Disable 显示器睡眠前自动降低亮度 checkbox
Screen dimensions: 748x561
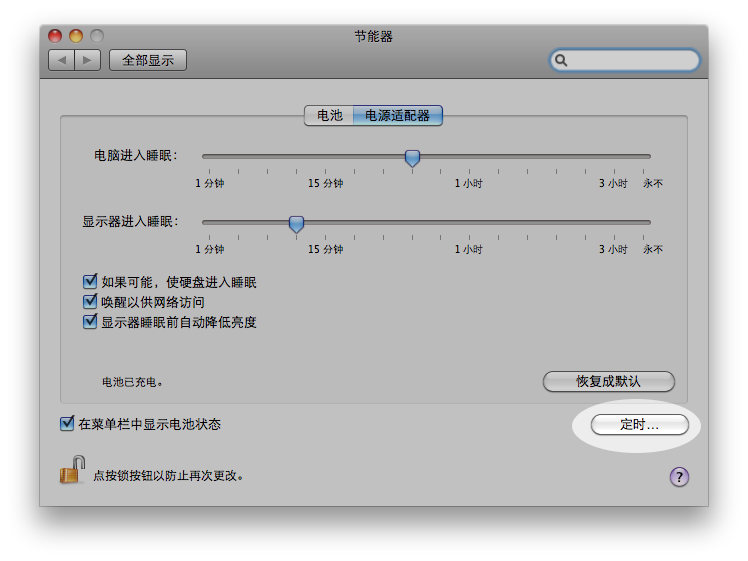(x=90, y=322)
